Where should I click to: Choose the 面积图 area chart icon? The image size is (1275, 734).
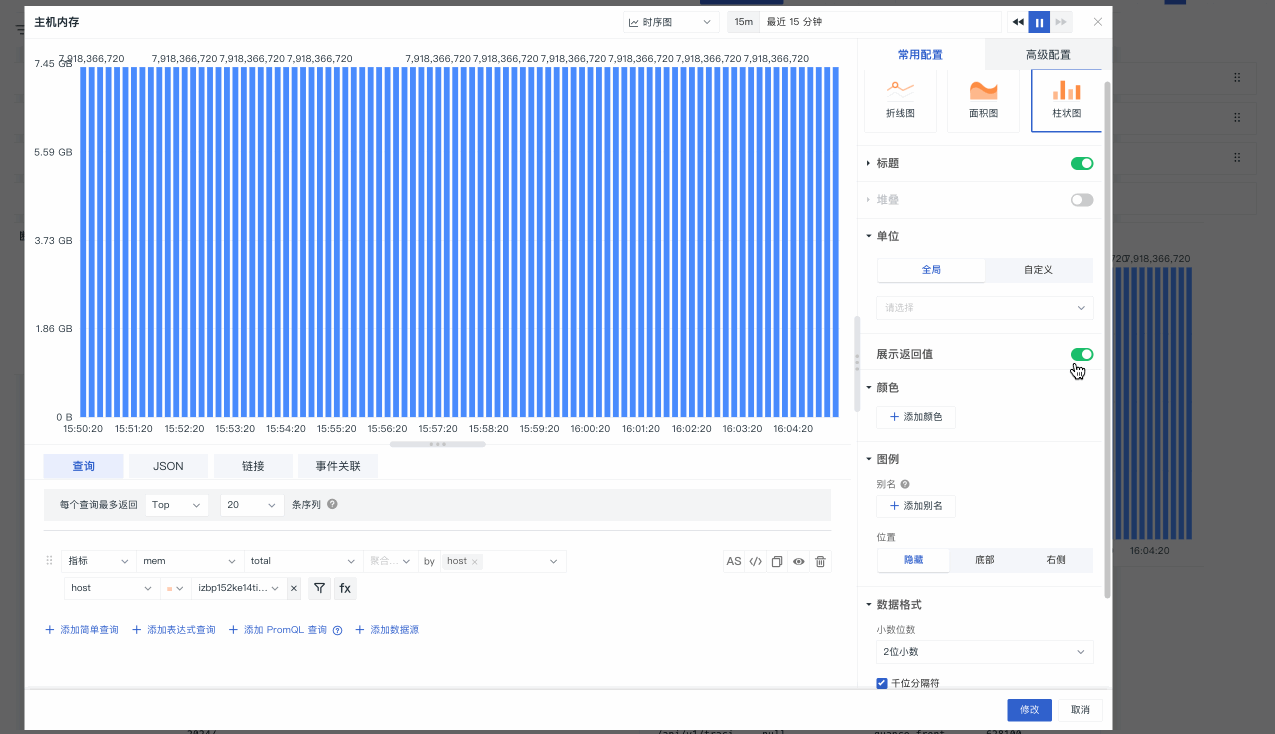click(983, 90)
